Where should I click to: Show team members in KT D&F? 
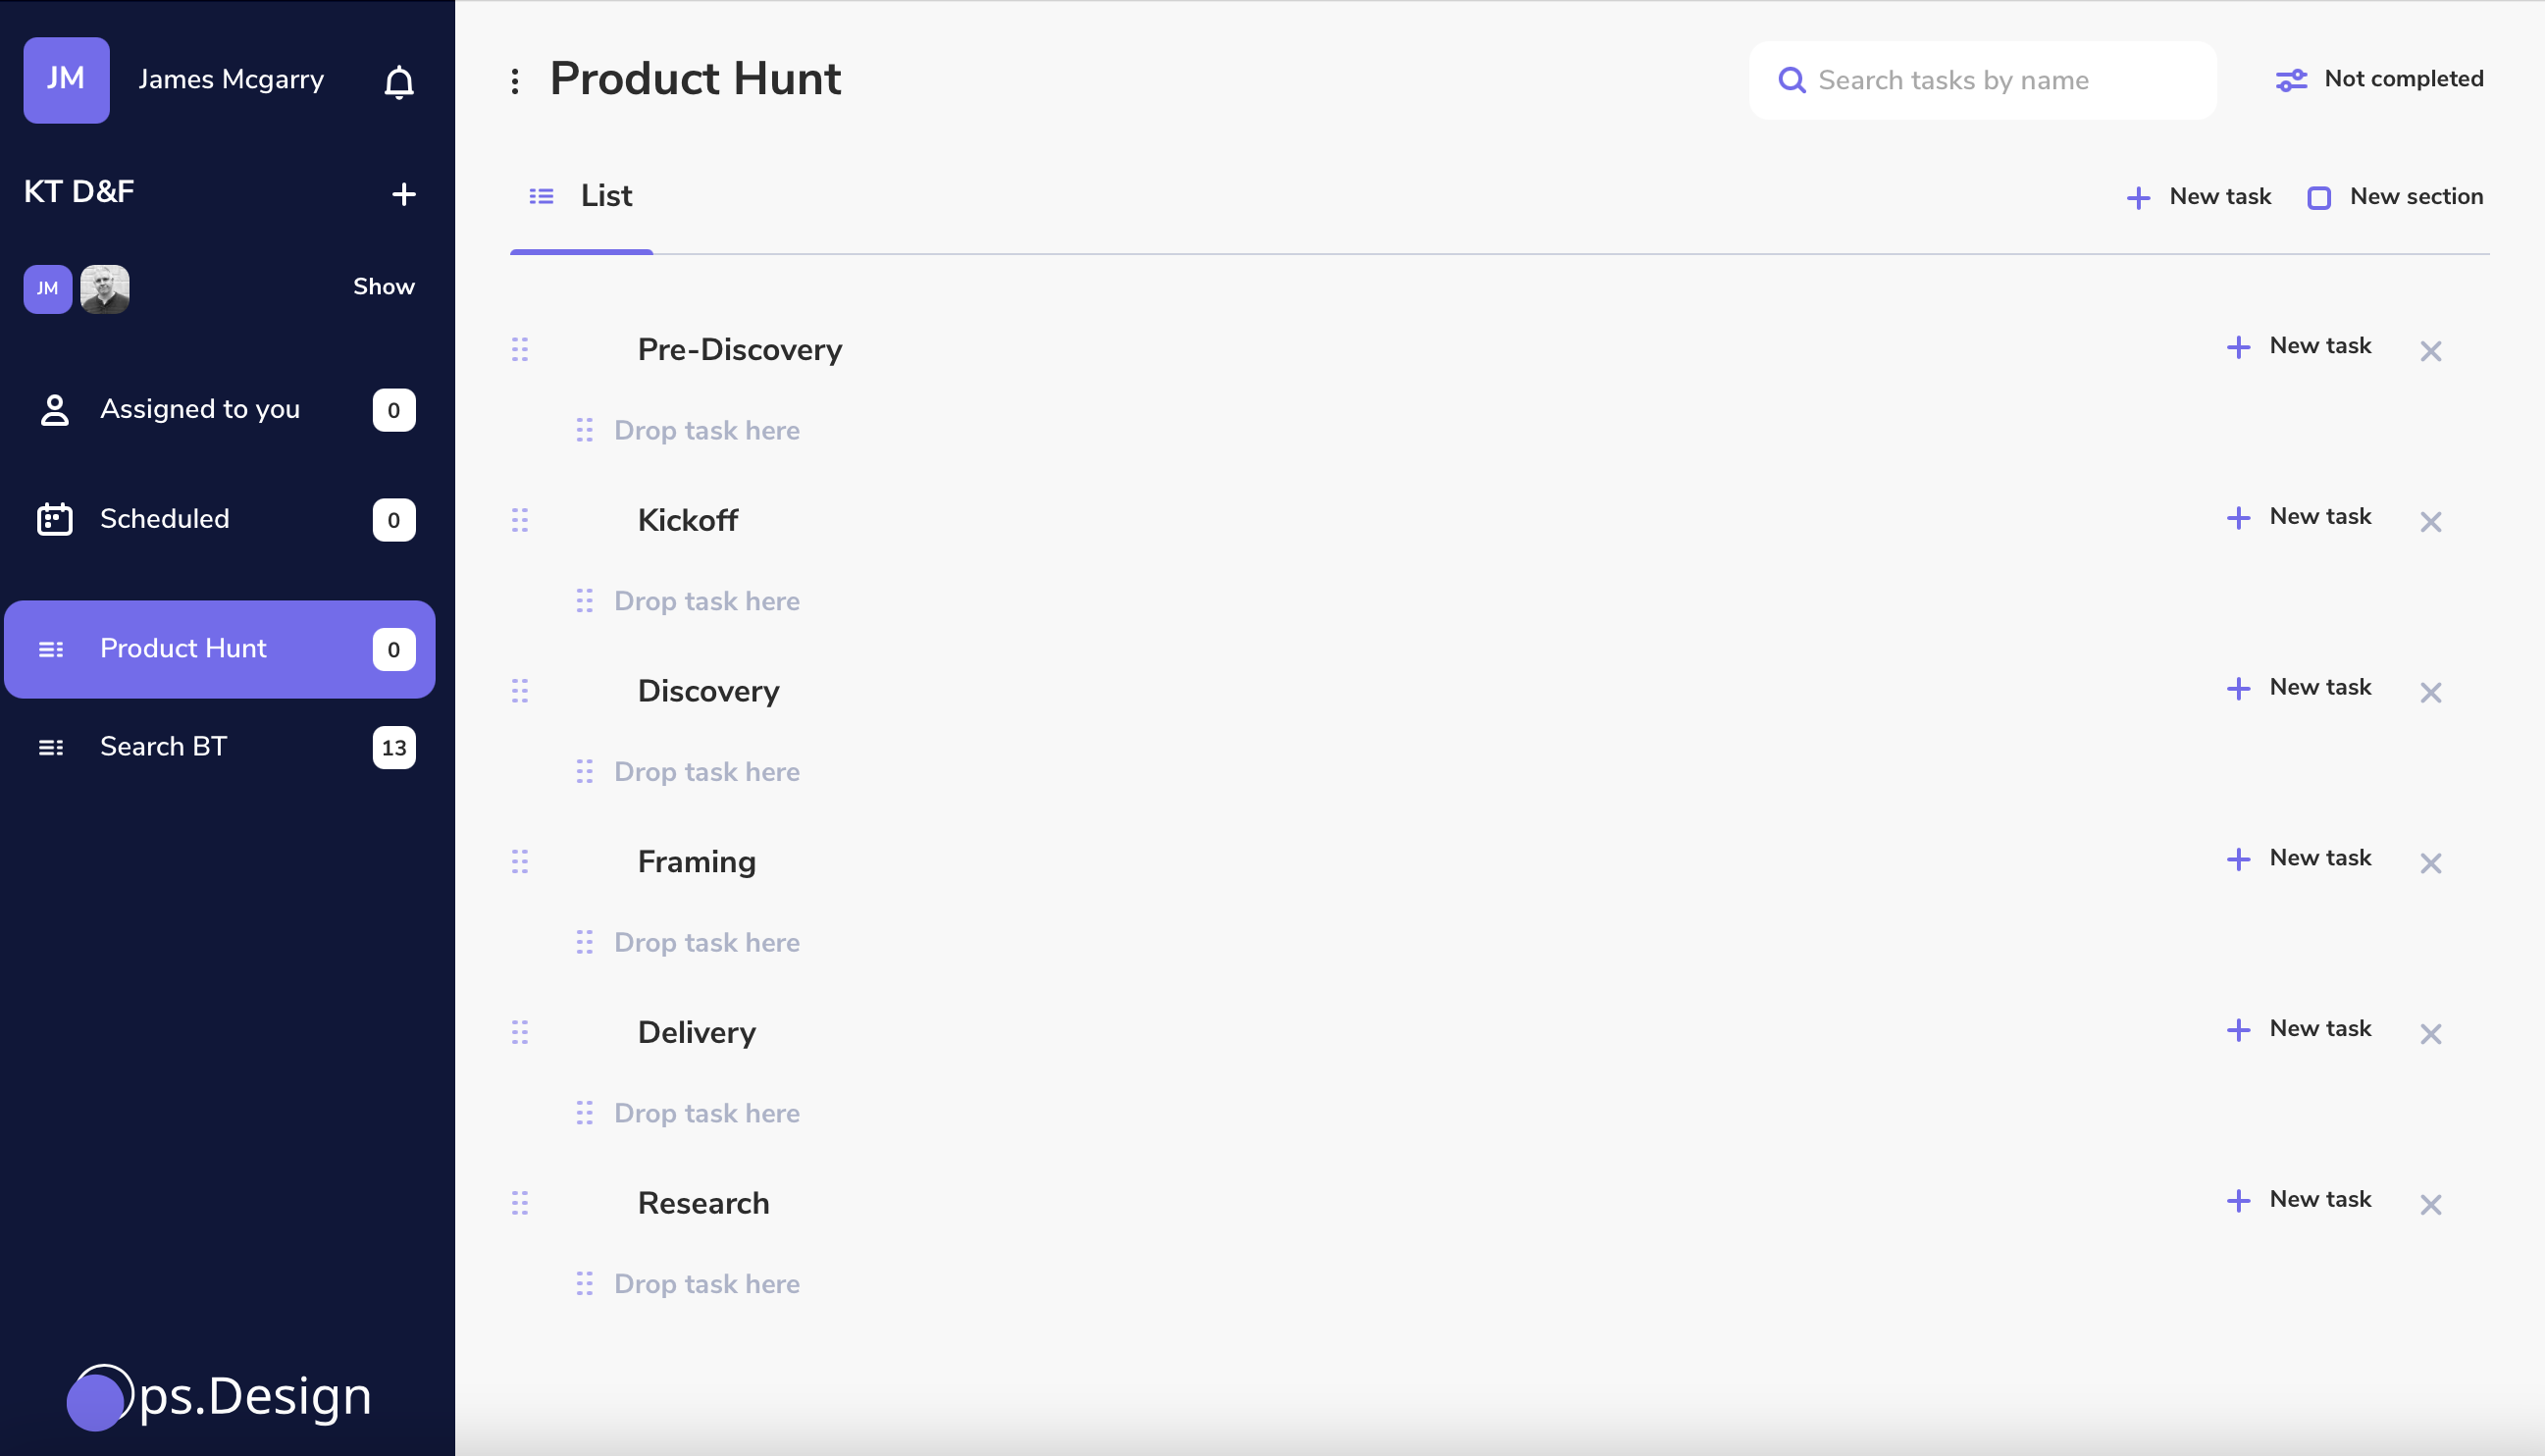click(x=384, y=287)
